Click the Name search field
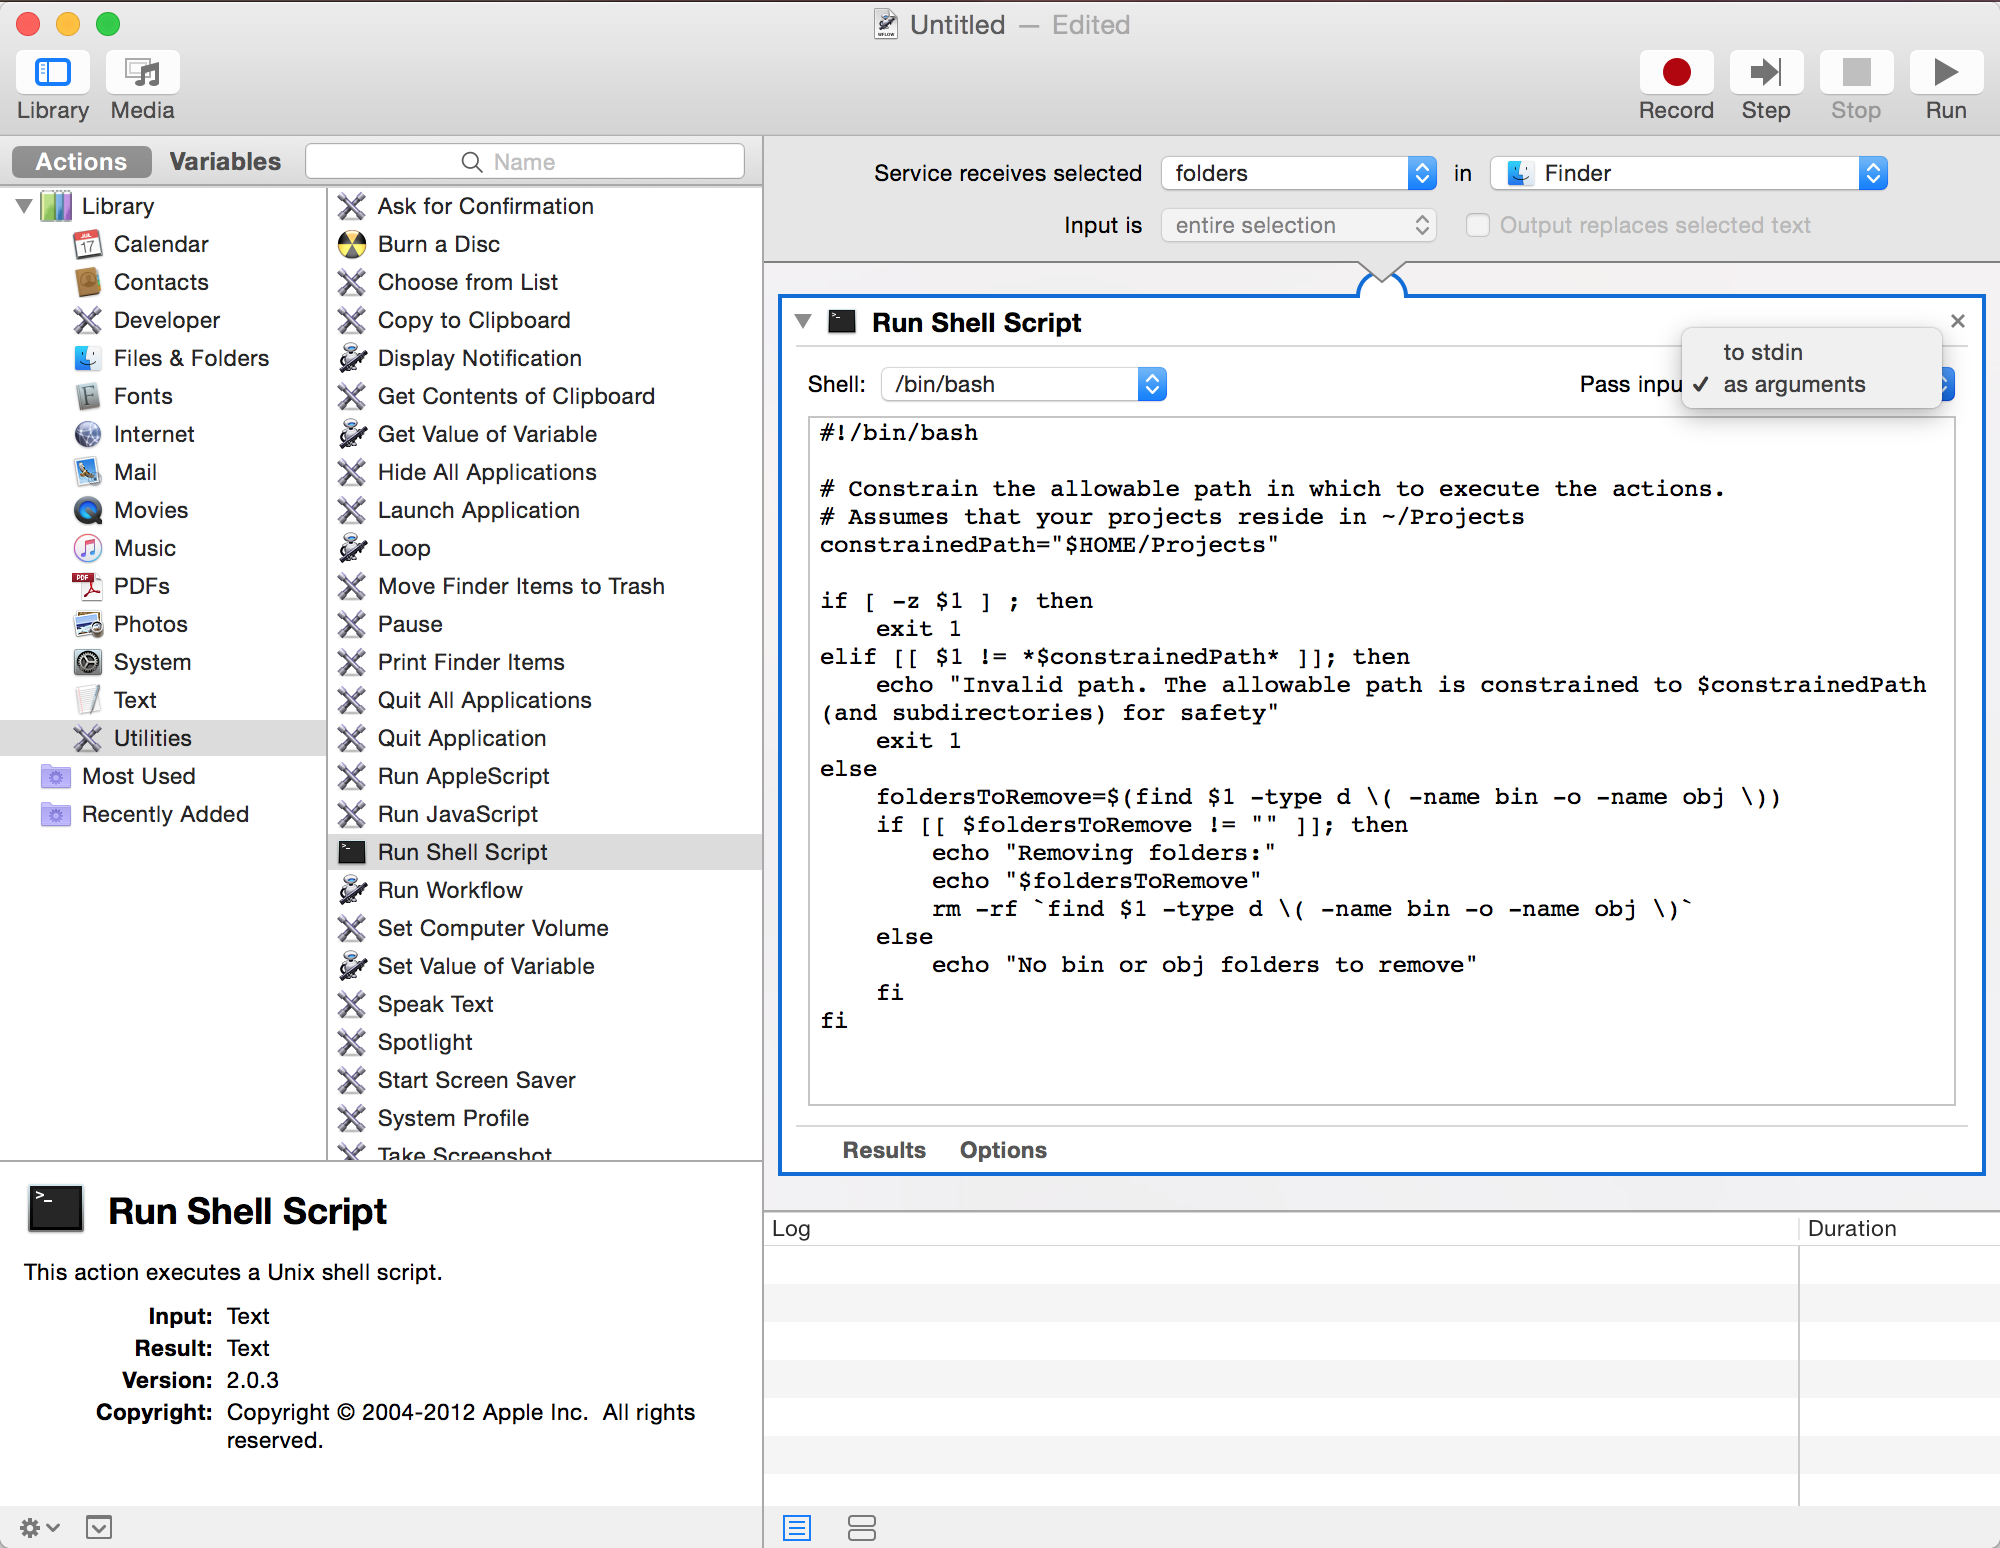Viewport: 2000px width, 1548px height. coord(525,162)
